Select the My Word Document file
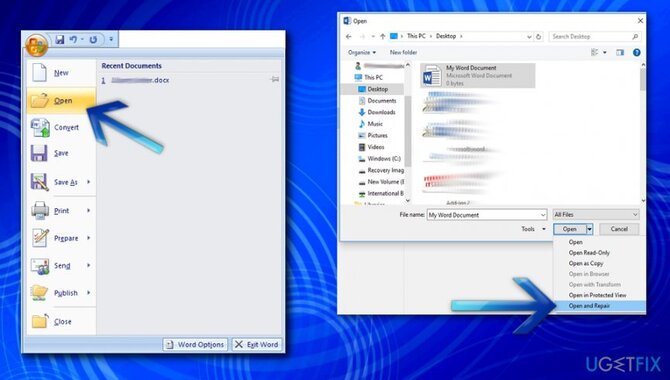The image size is (670, 380). coord(477,76)
